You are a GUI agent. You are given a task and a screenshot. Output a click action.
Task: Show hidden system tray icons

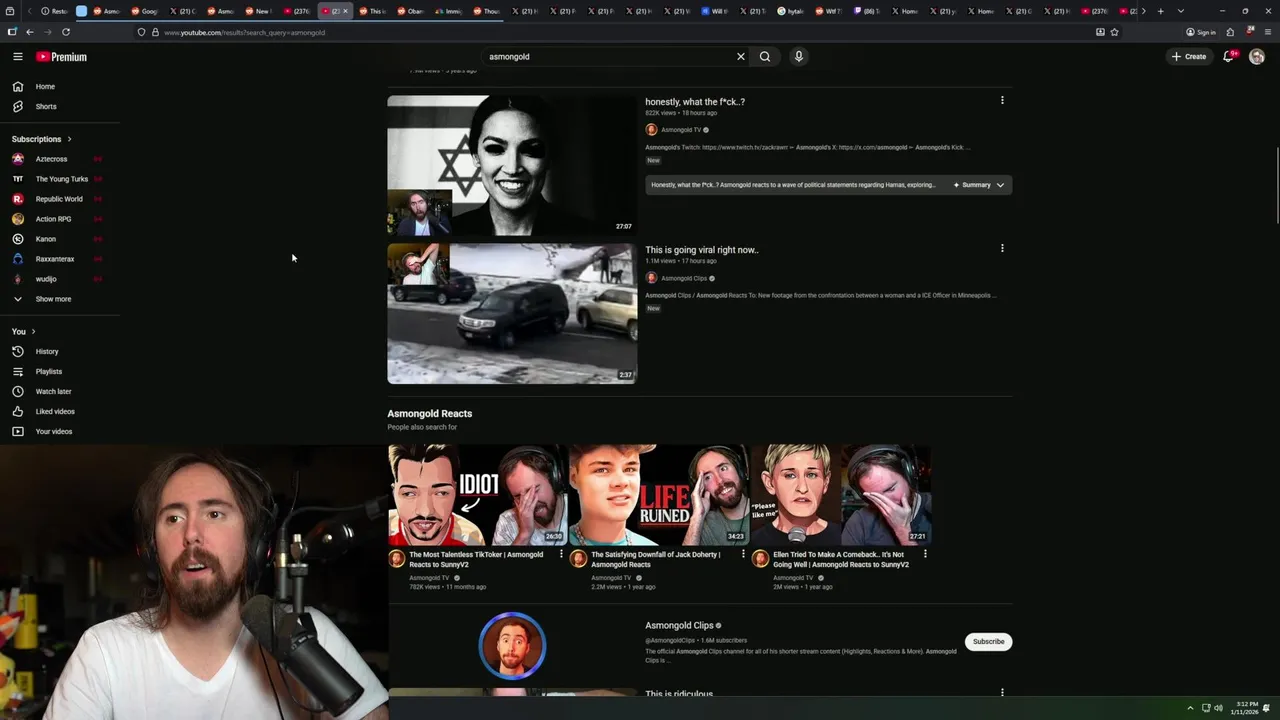click(1190, 708)
